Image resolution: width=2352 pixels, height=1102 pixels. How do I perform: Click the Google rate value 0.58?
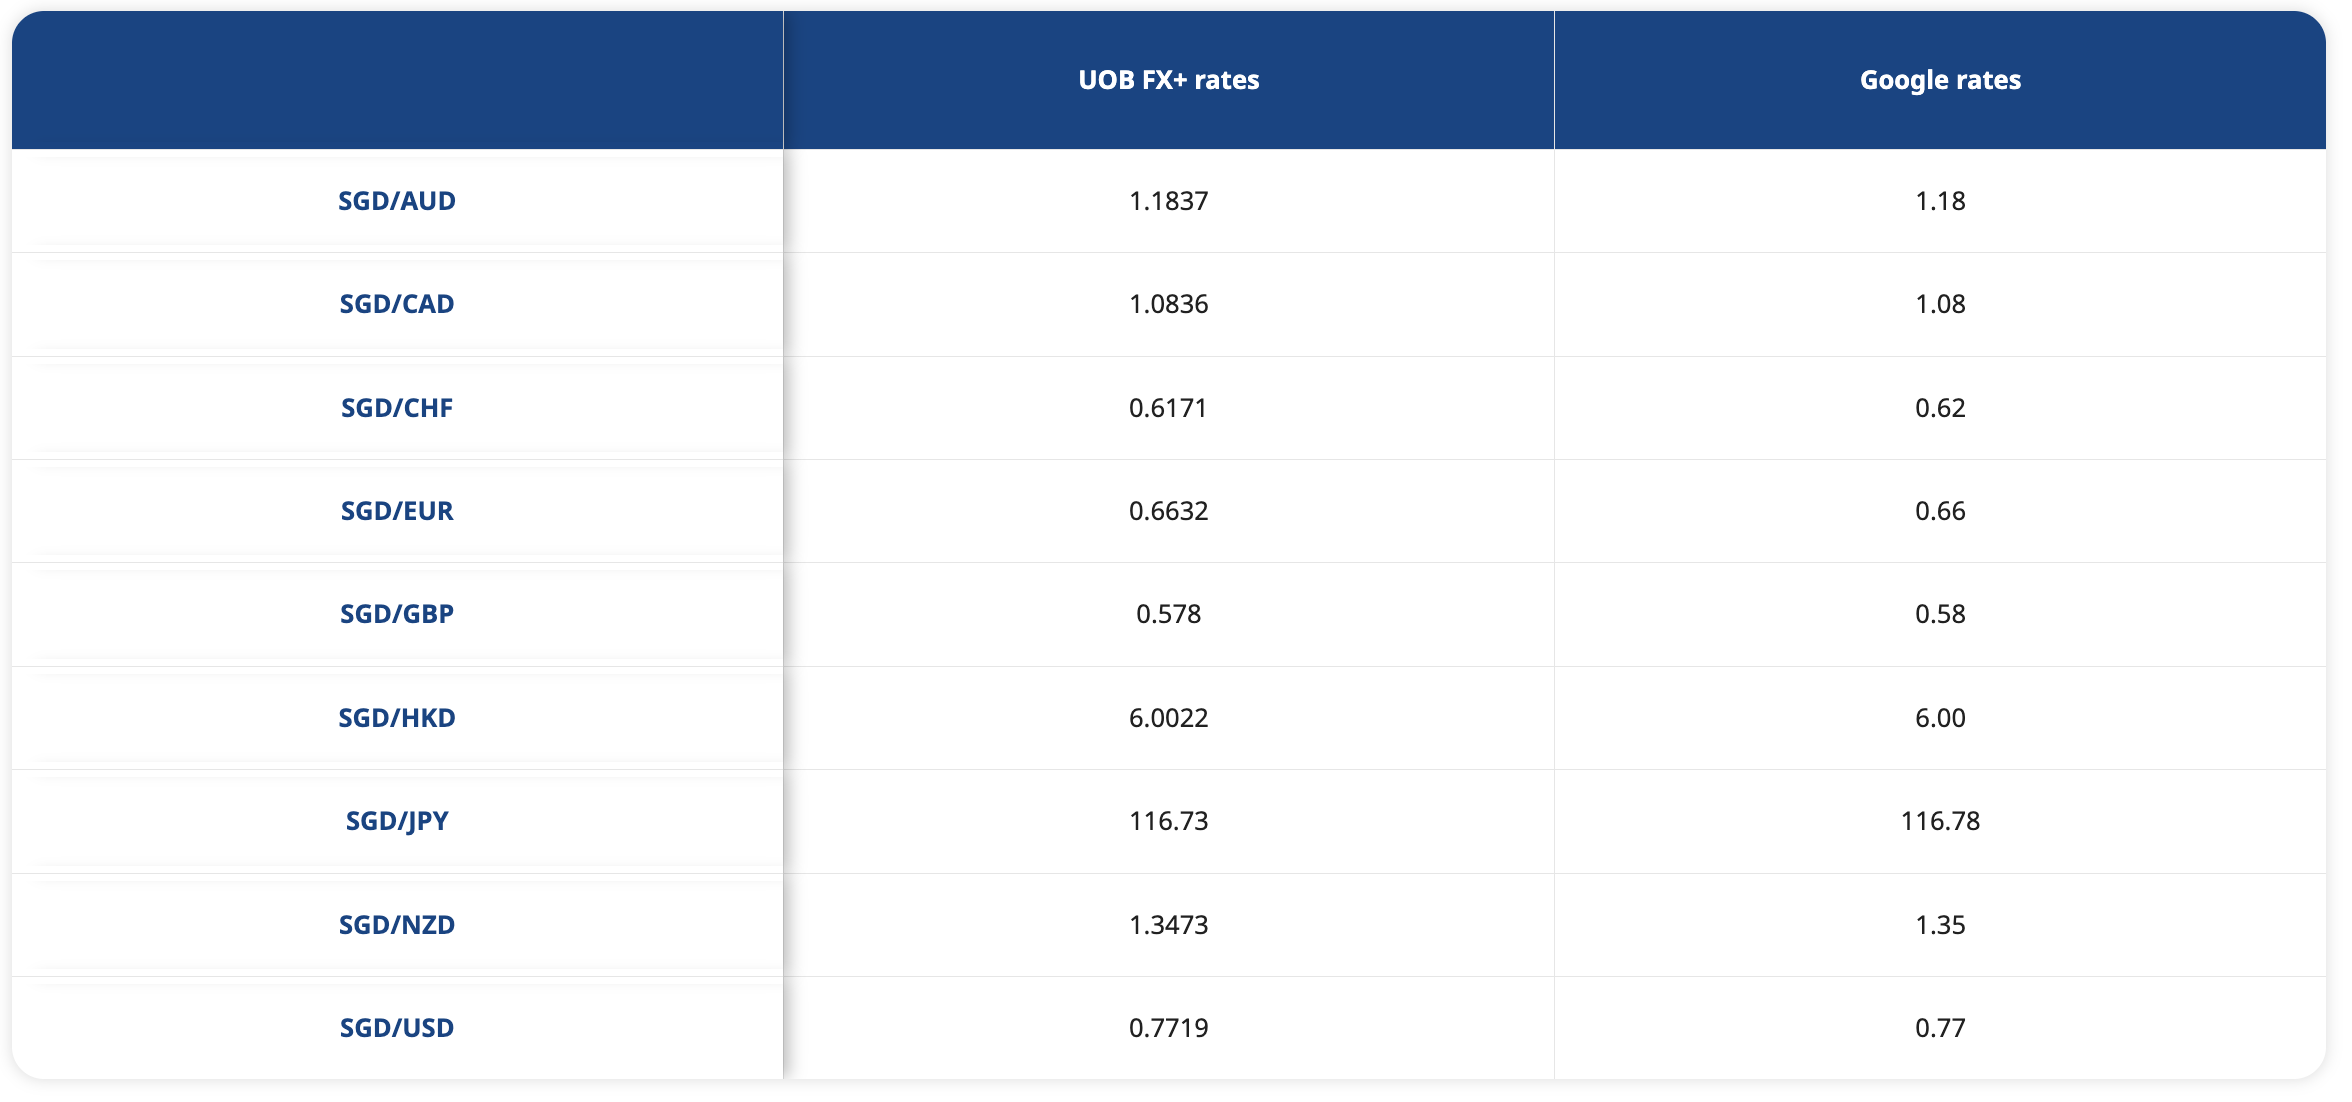click(x=1940, y=614)
